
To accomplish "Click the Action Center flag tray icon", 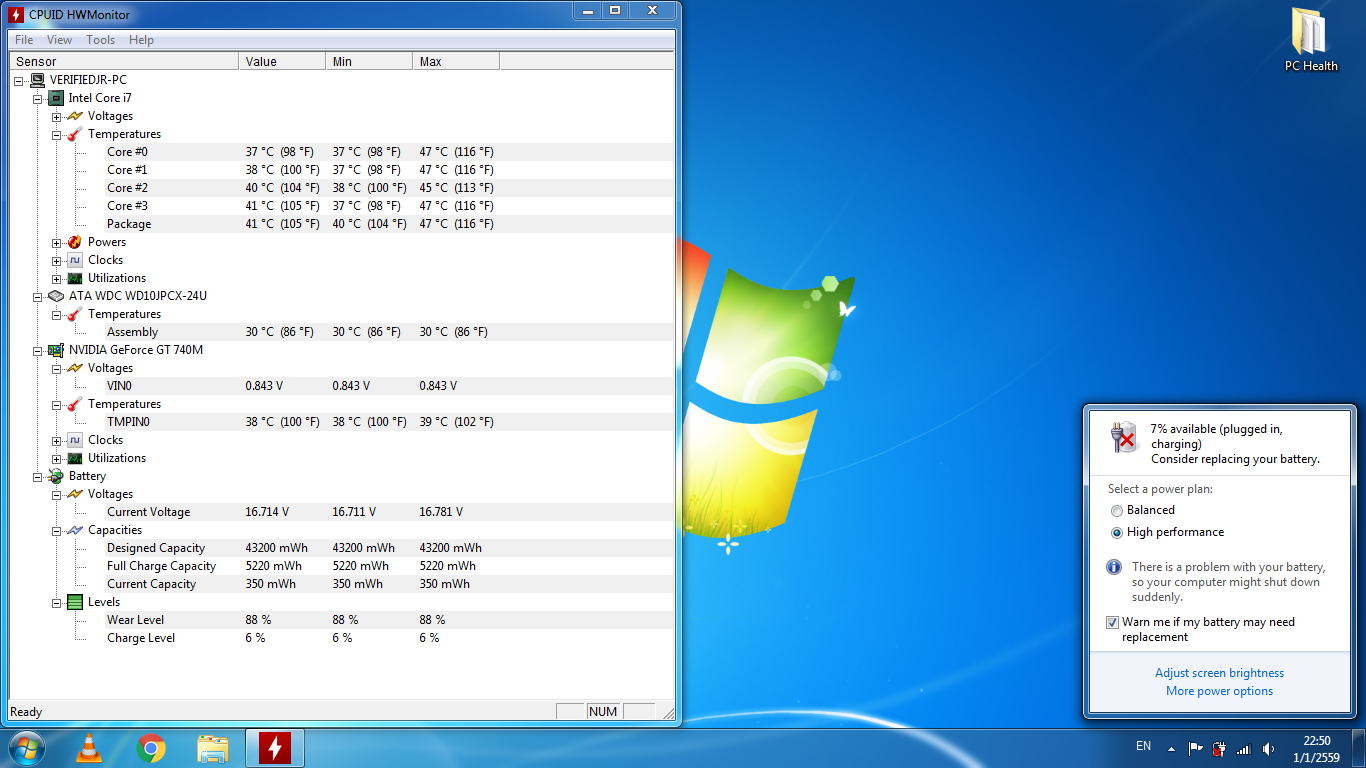I will (1195, 748).
